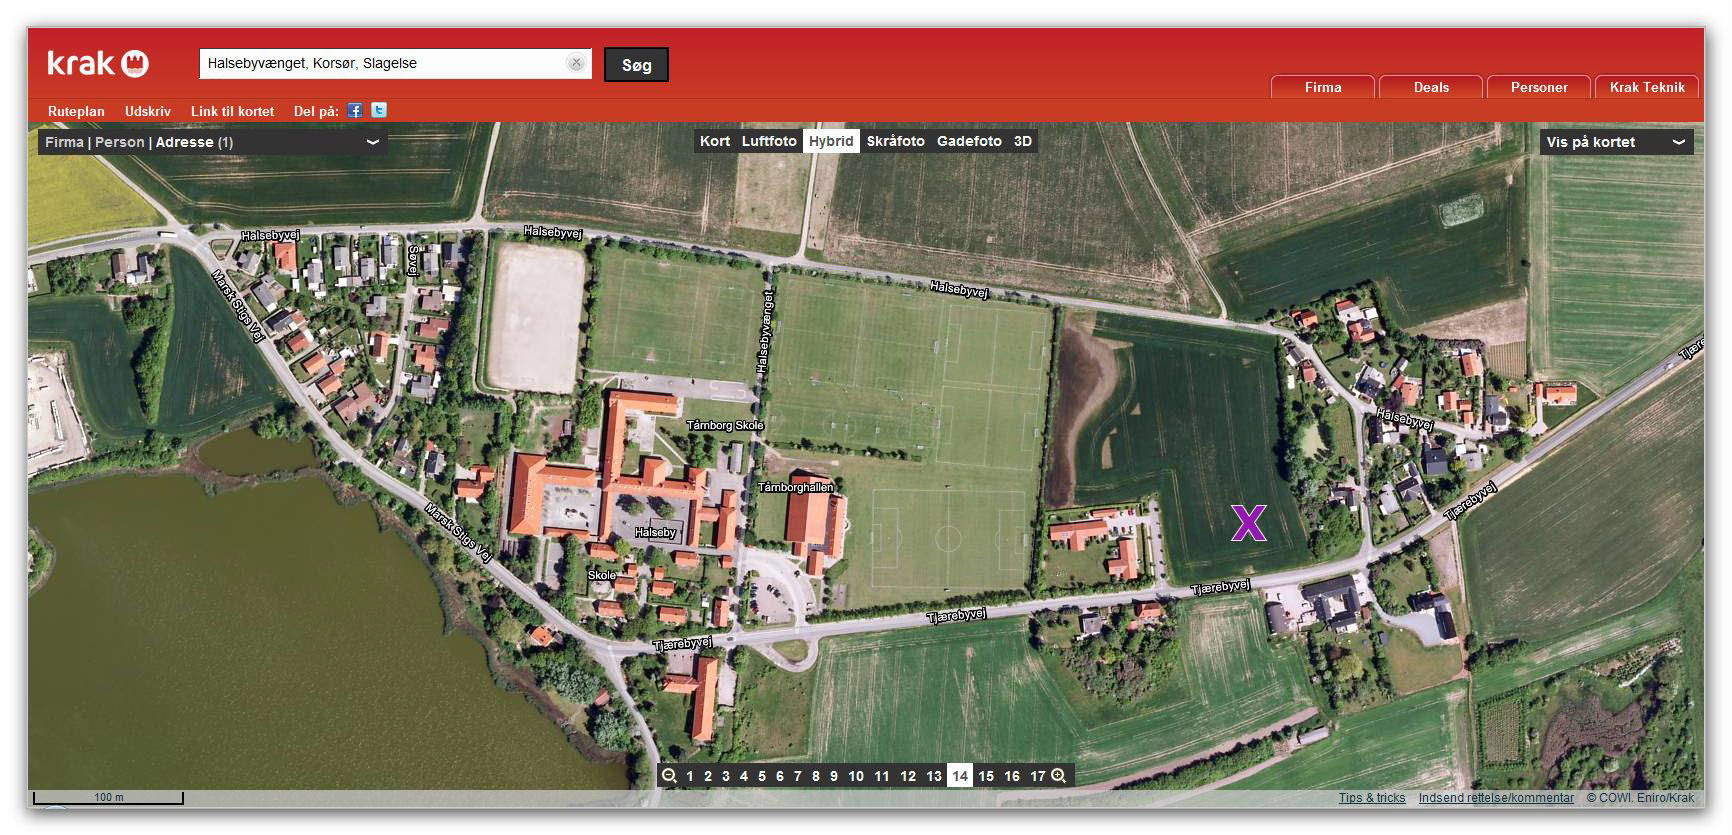Share map on Twitter
Viewport: 1732px width, 835px height.
point(379,111)
